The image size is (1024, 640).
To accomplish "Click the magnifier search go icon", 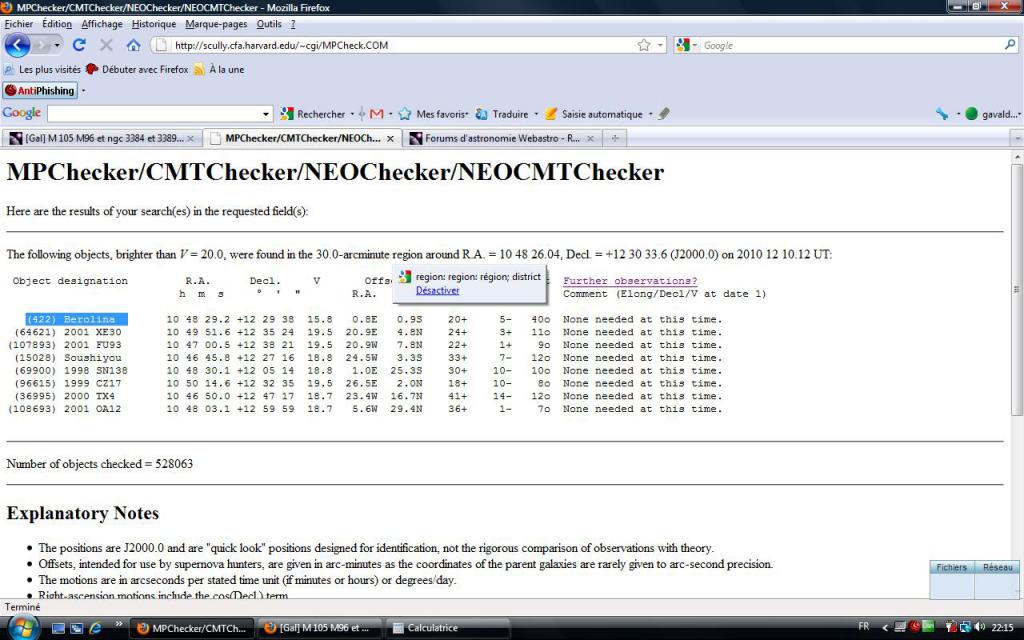I will [1010, 45].
